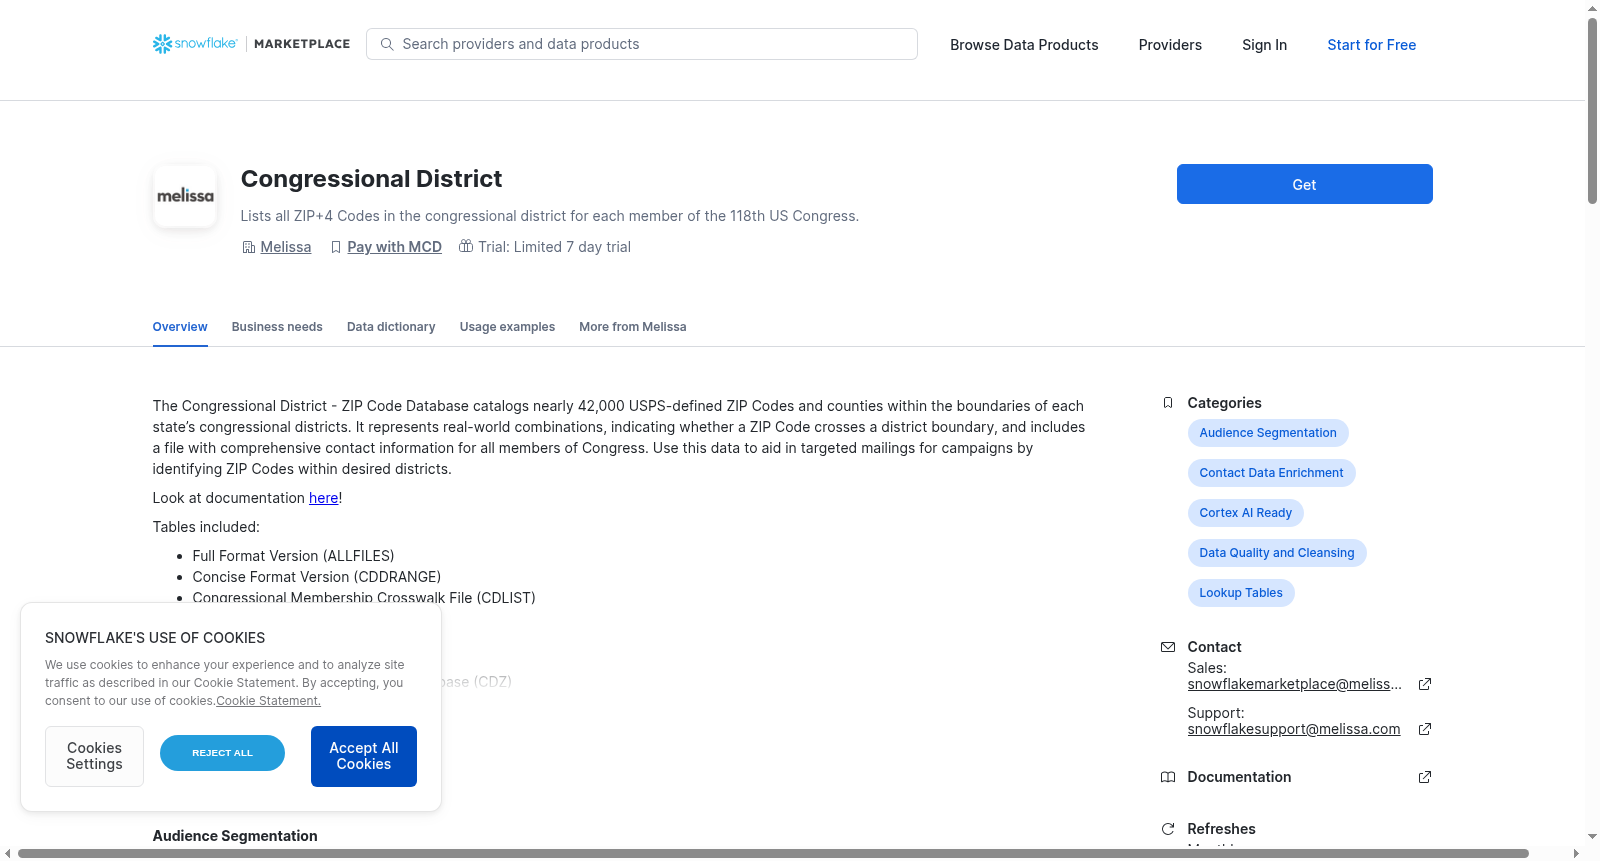Click the Contact envelope icon

click(x=1168, y=647)
